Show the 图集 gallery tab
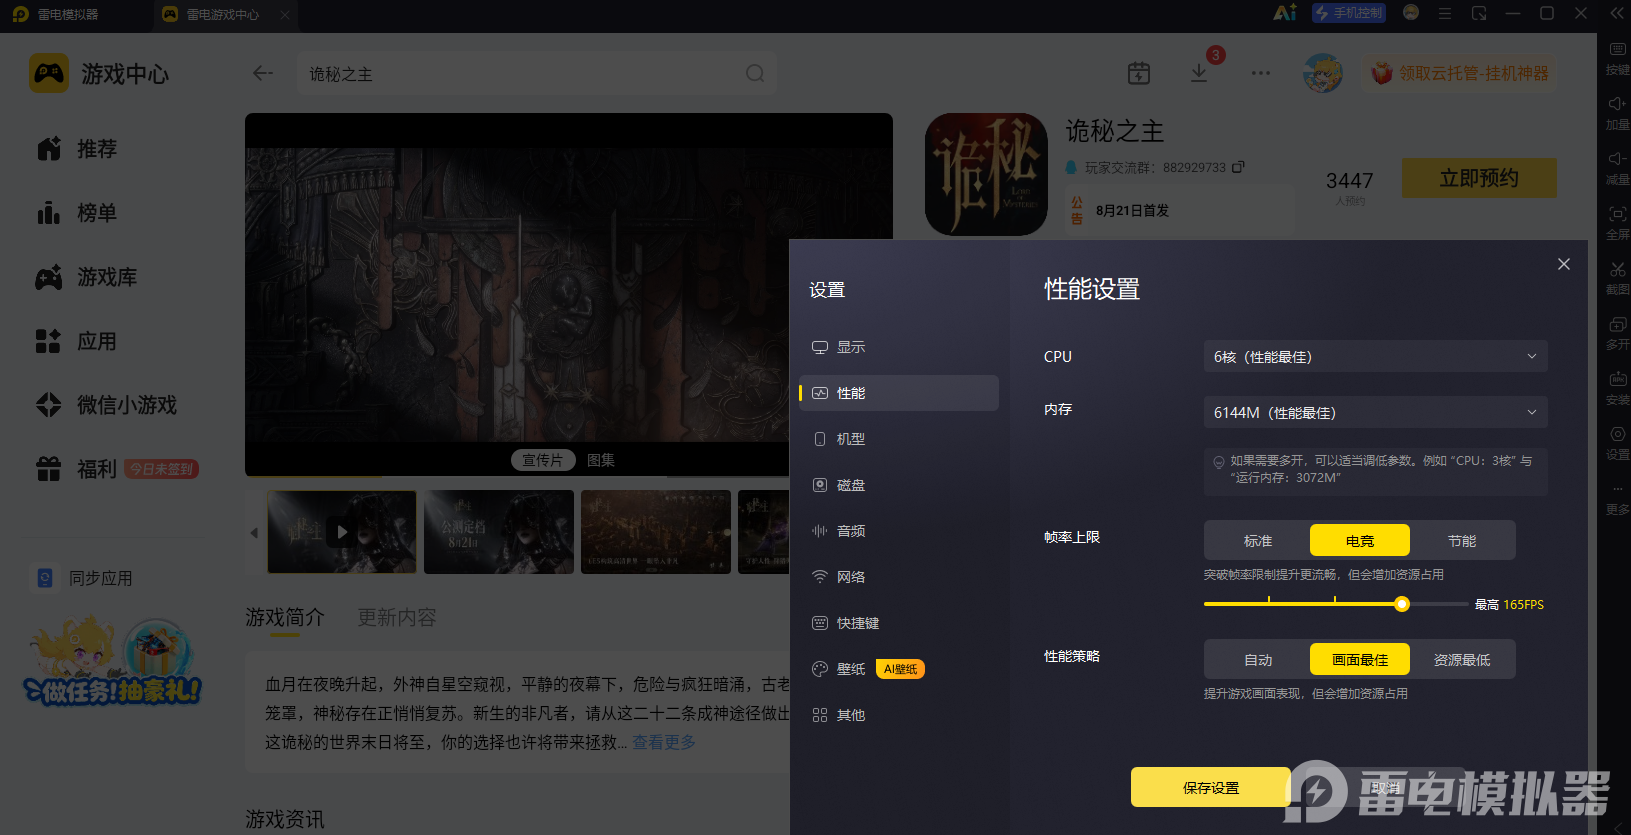This screenshot has width=1631, height=835. coord(601,460)
